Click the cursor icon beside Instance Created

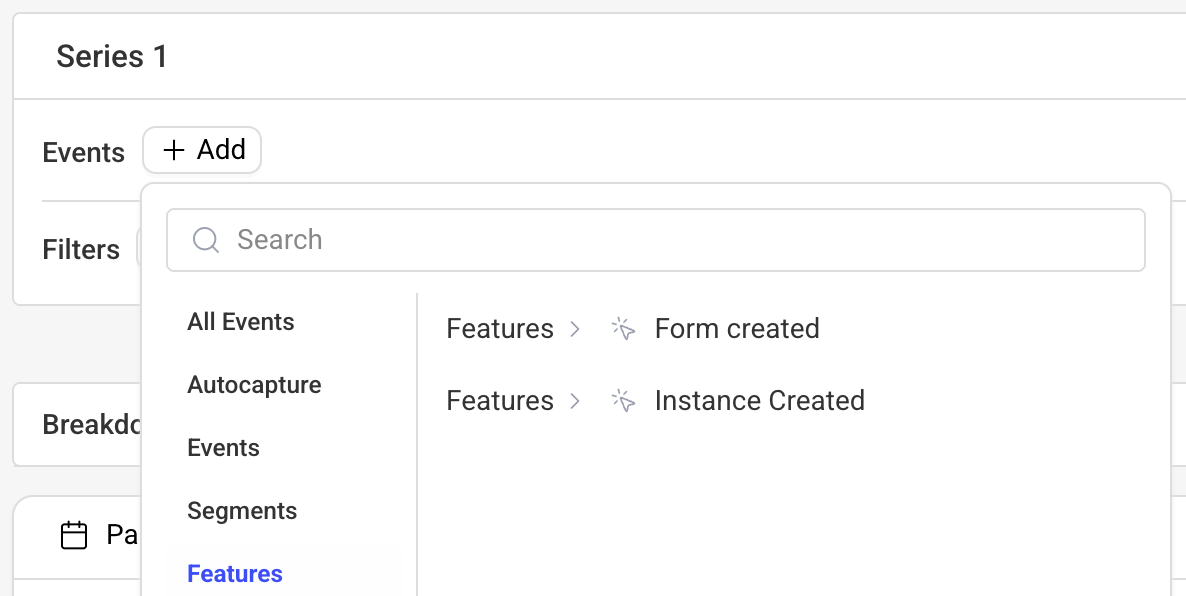coord(623,401)
